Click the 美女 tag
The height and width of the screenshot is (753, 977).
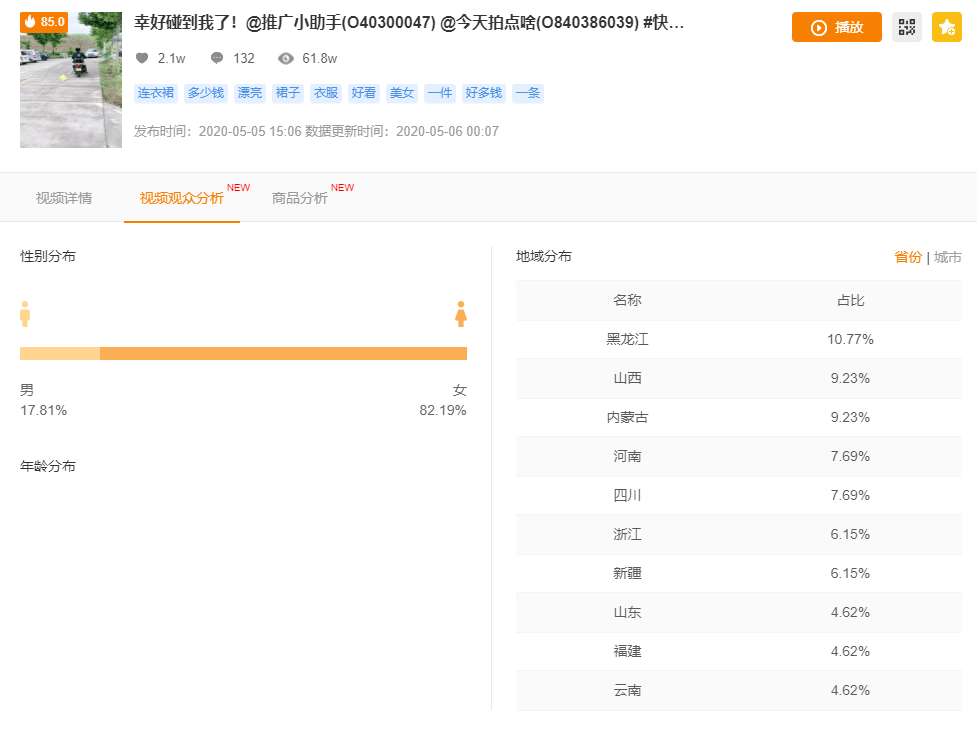click(x=401, y=93)
